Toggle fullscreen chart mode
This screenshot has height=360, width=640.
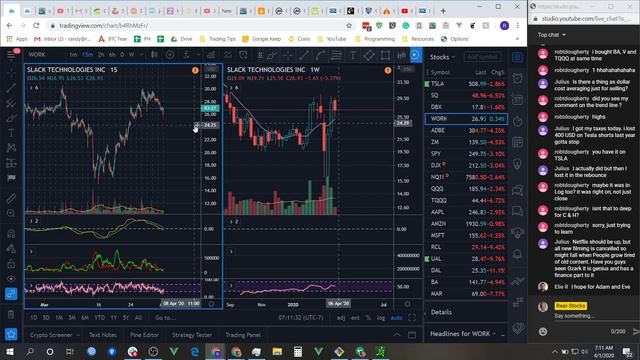412,318
